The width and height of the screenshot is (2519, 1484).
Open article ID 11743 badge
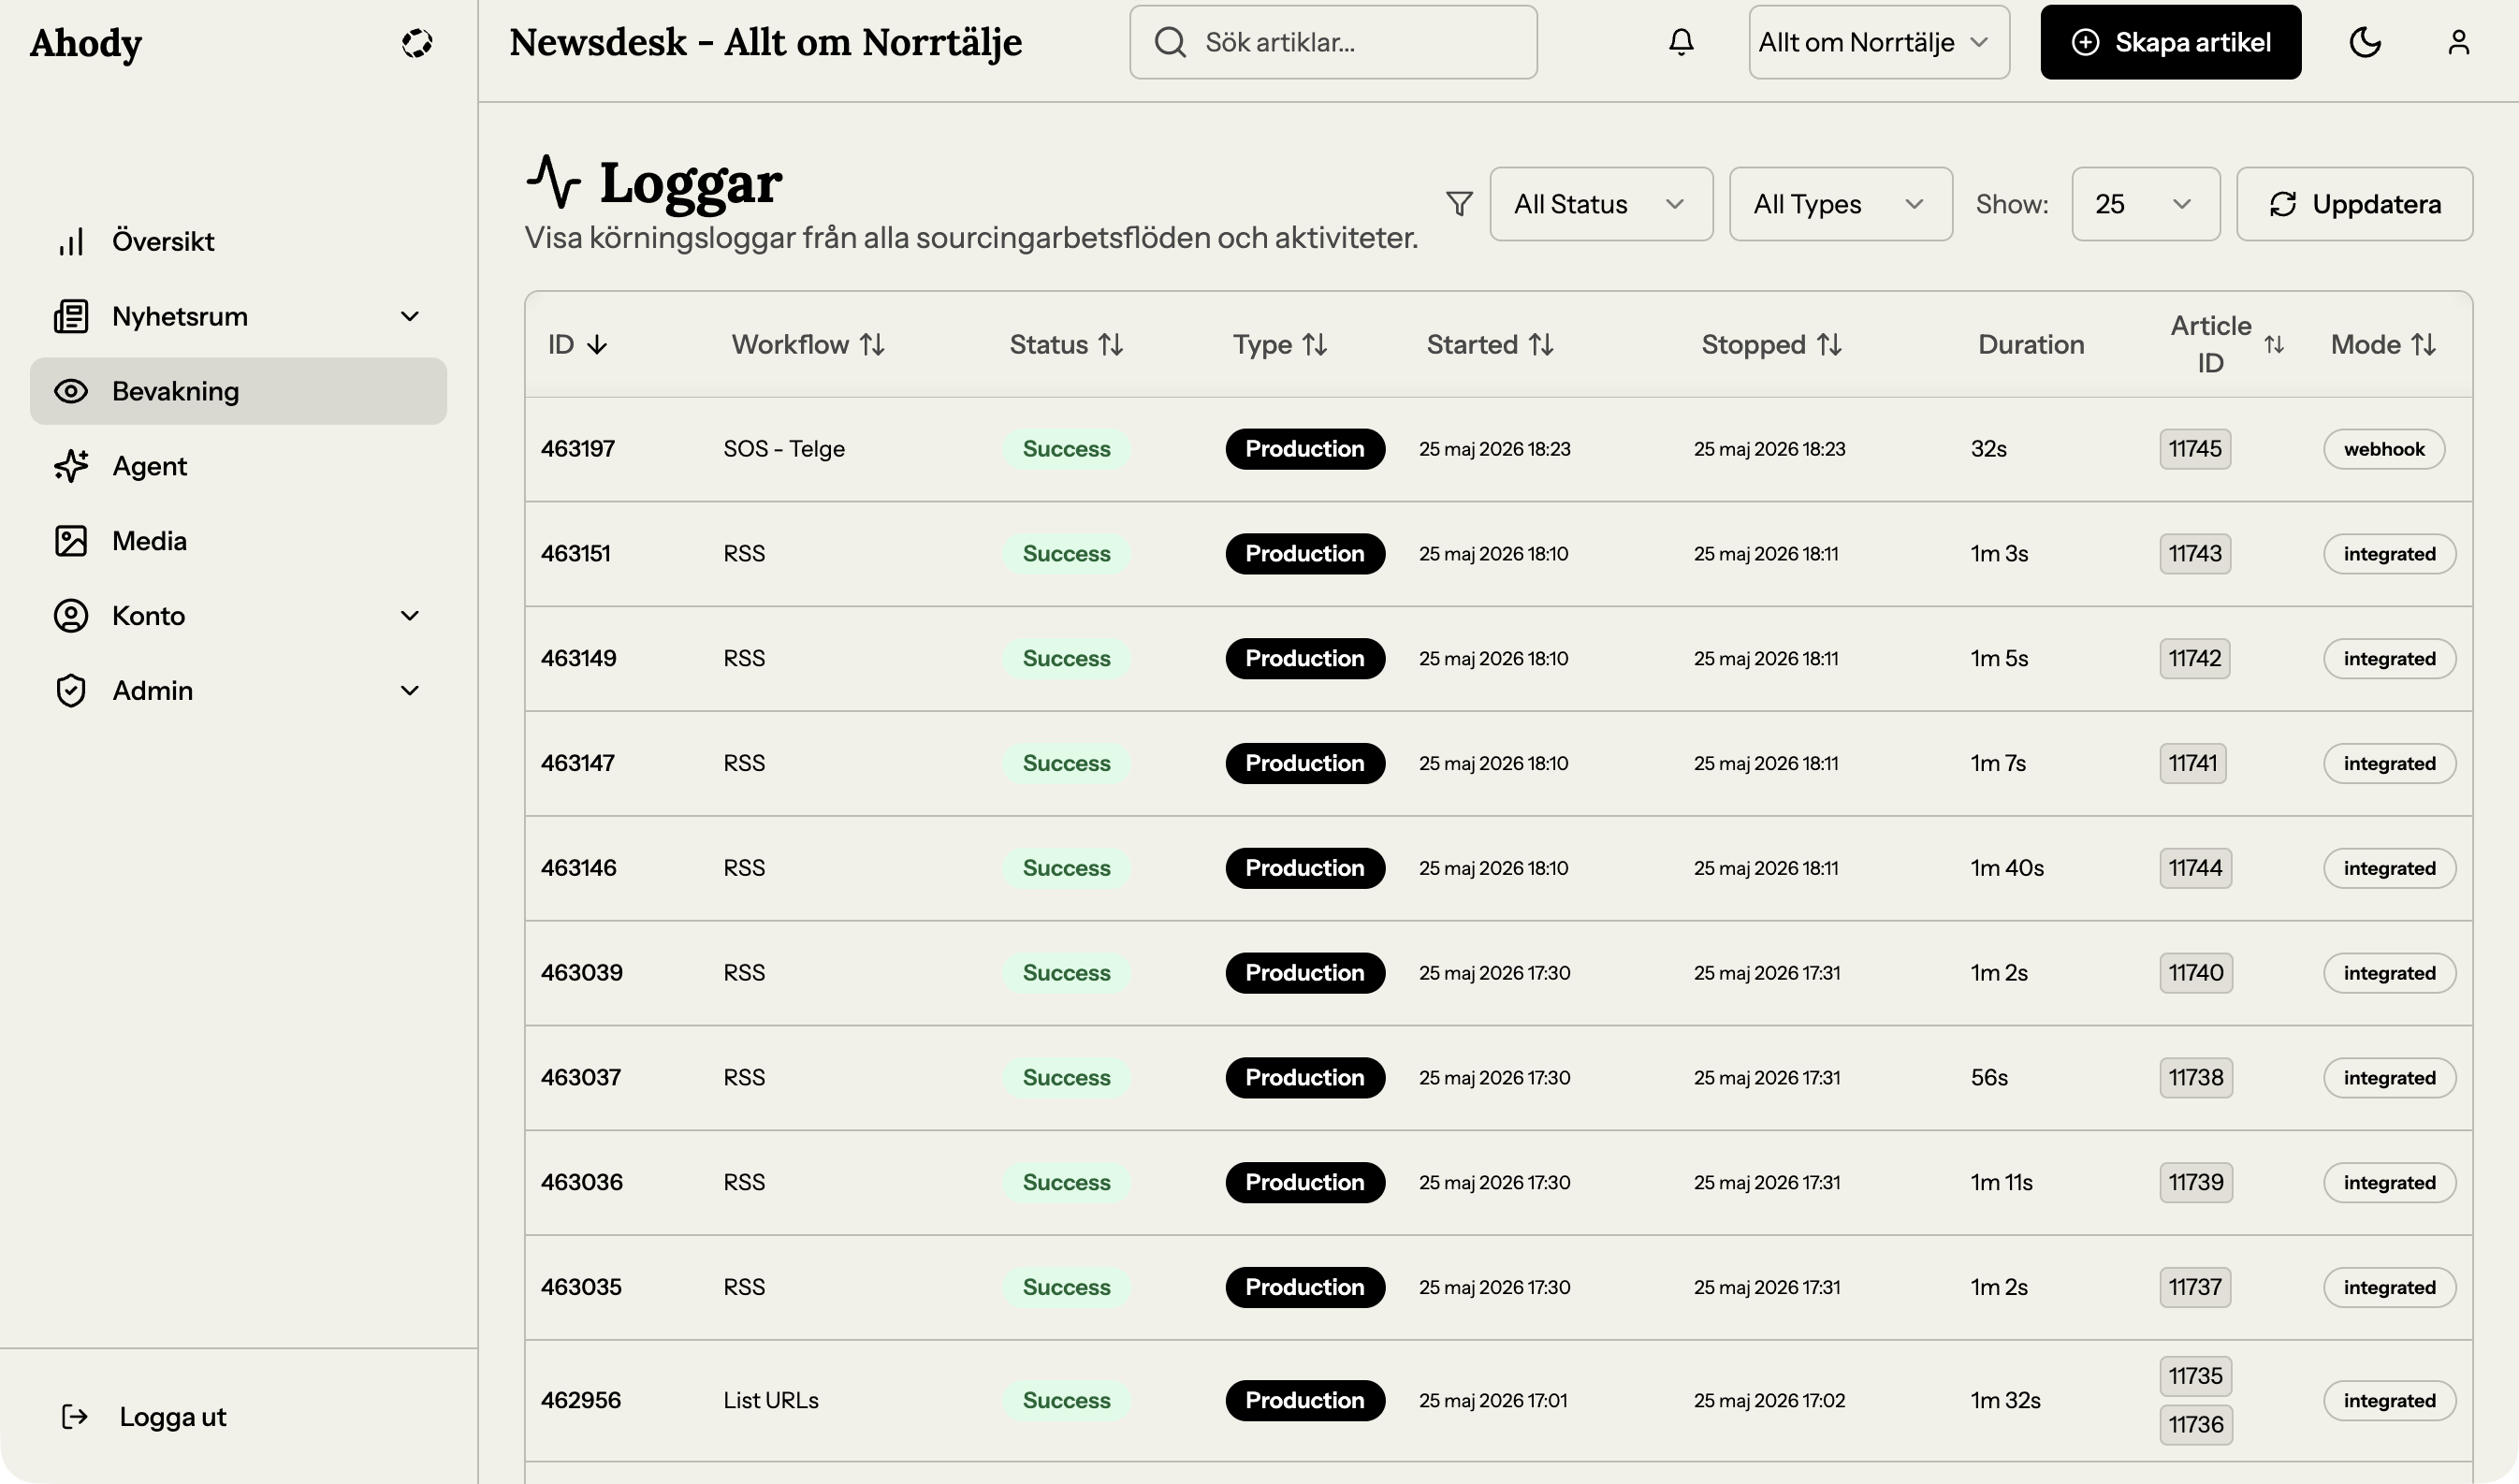2194,554
